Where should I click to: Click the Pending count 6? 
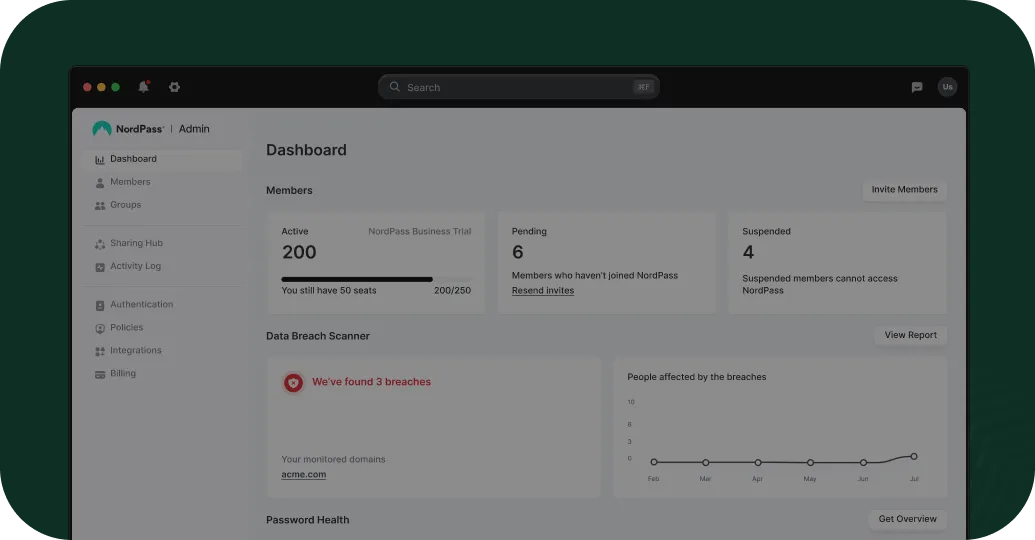pyautogui.click(x=518, y=252)
